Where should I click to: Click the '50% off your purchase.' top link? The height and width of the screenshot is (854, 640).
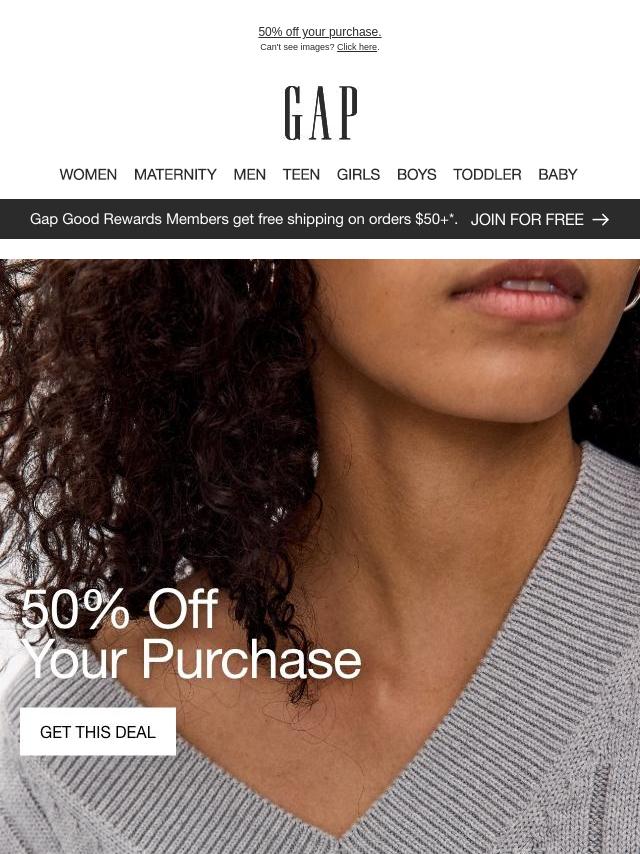coord(320,32)
